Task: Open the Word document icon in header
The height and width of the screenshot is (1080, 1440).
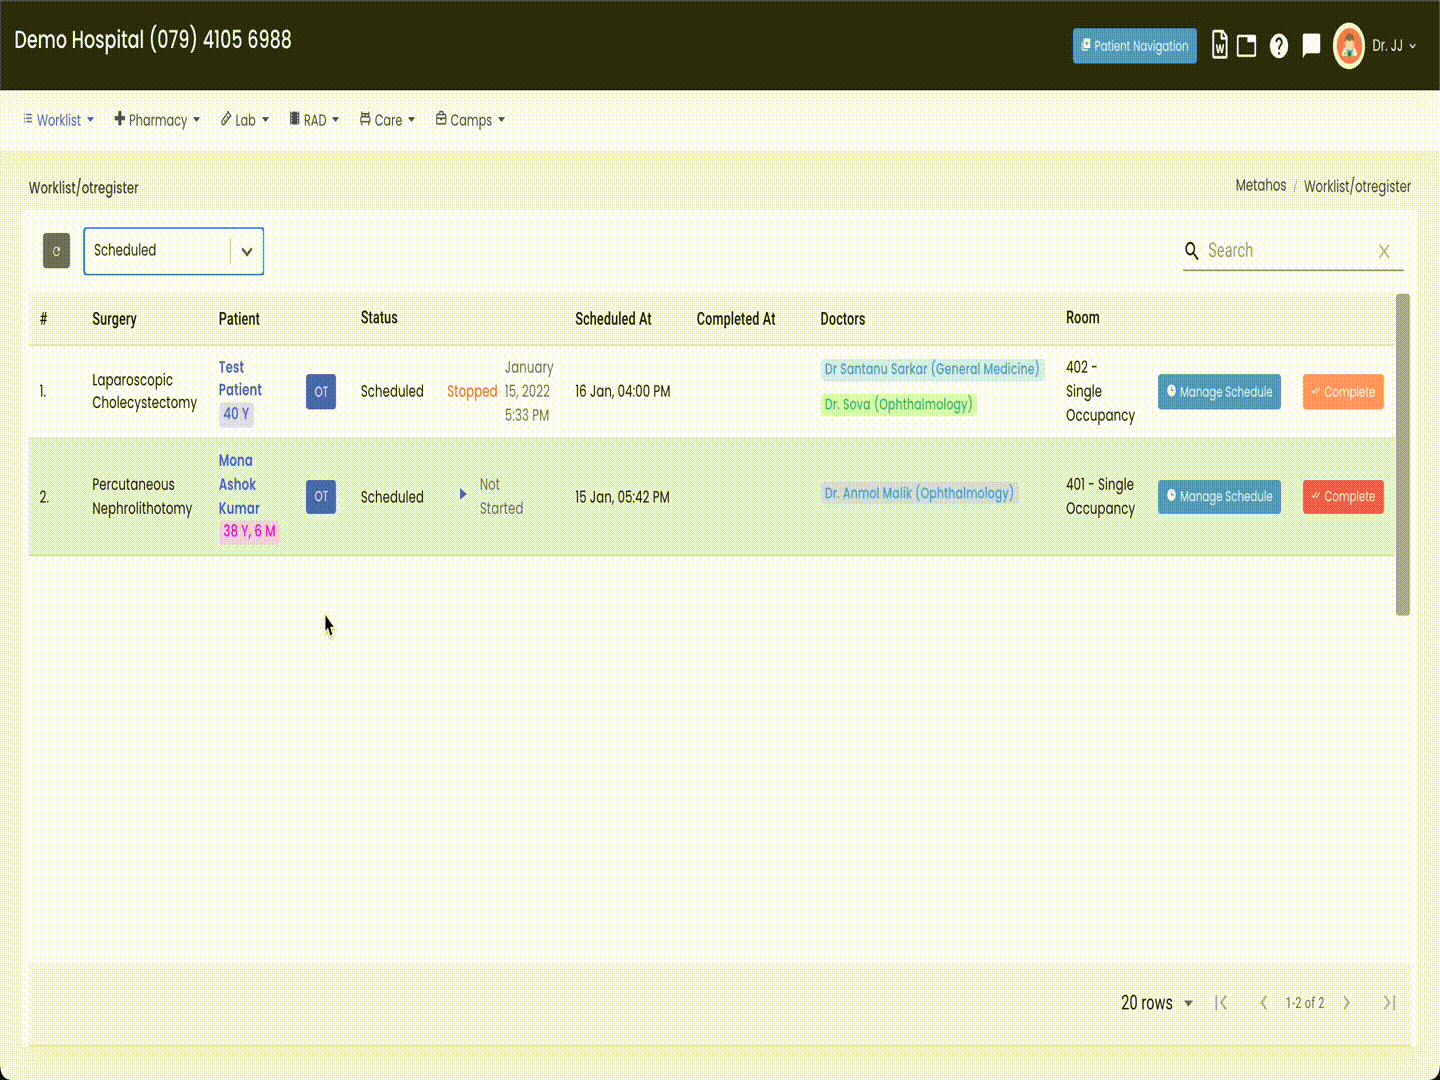Action: [1219, 45]
